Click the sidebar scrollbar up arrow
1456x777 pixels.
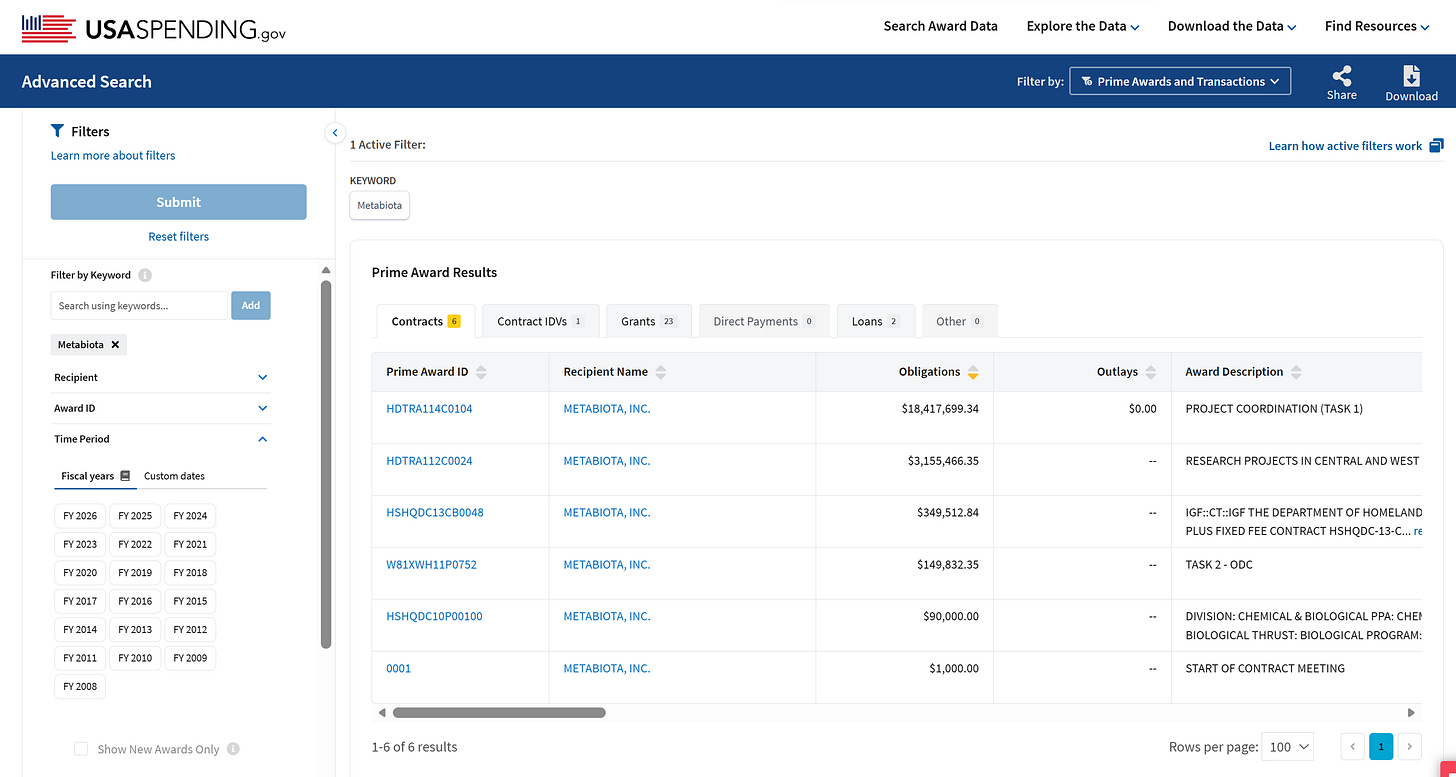tap(325, 270)
